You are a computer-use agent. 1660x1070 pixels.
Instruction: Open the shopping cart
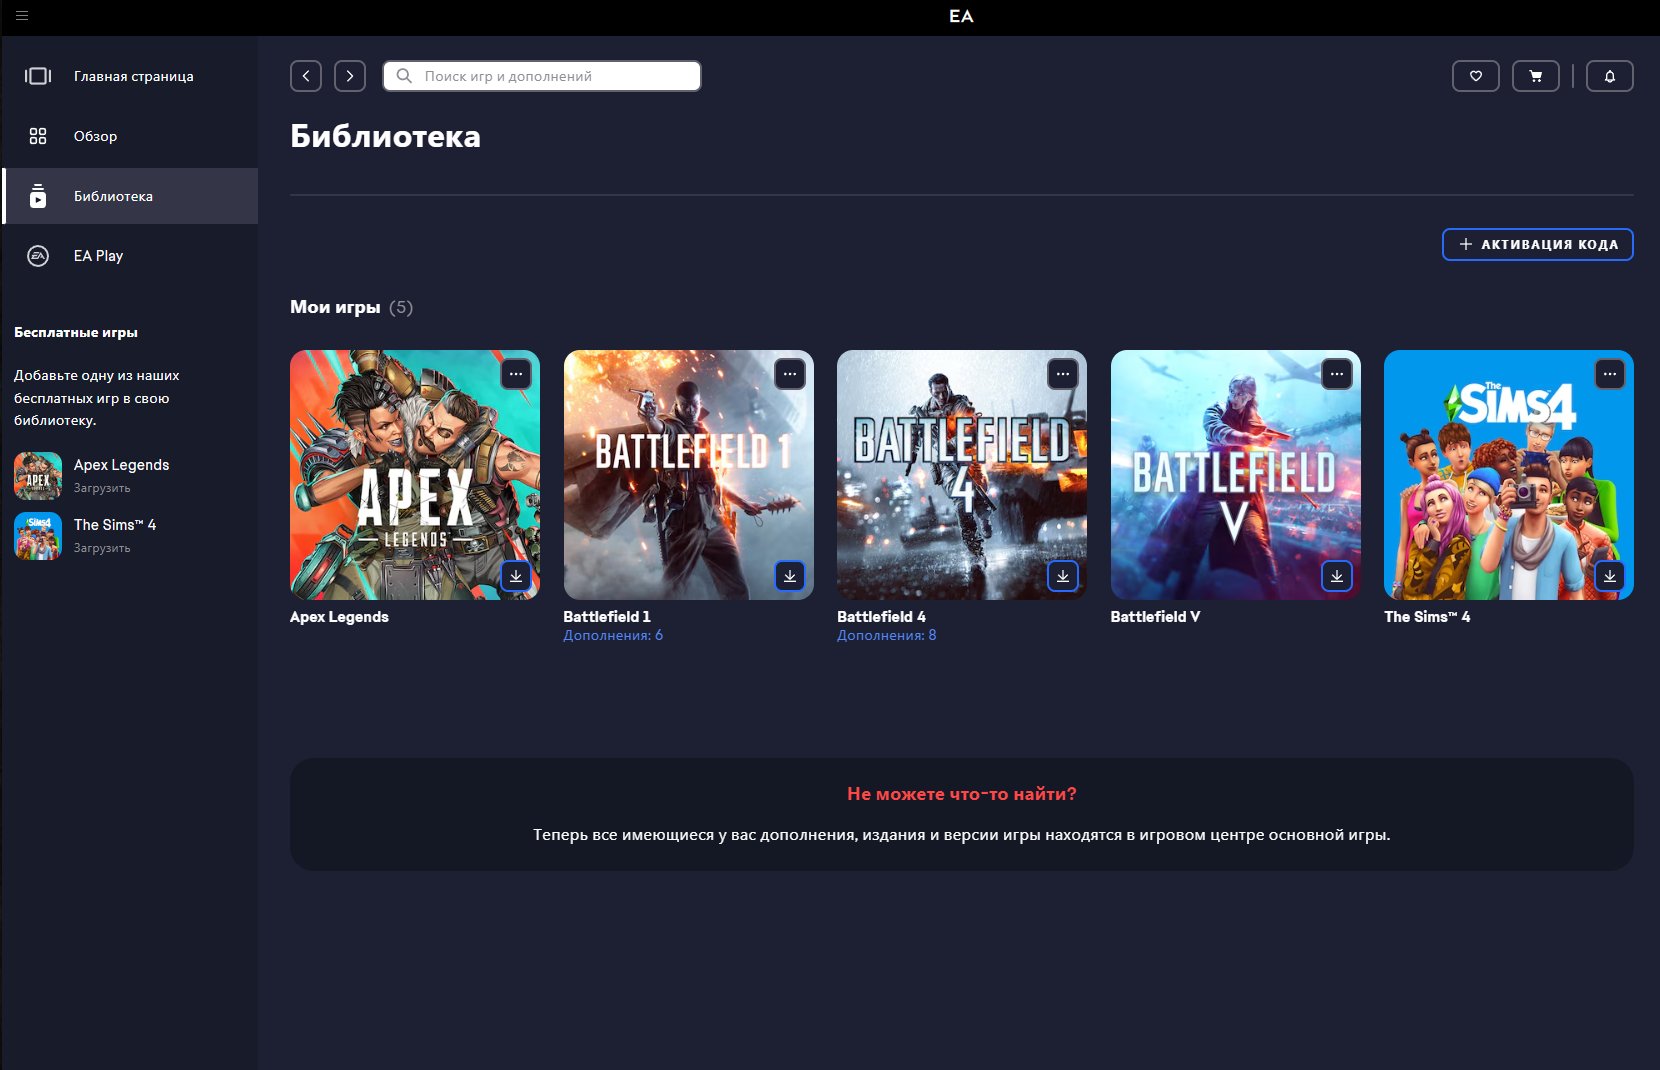(x=1536, y=76)
